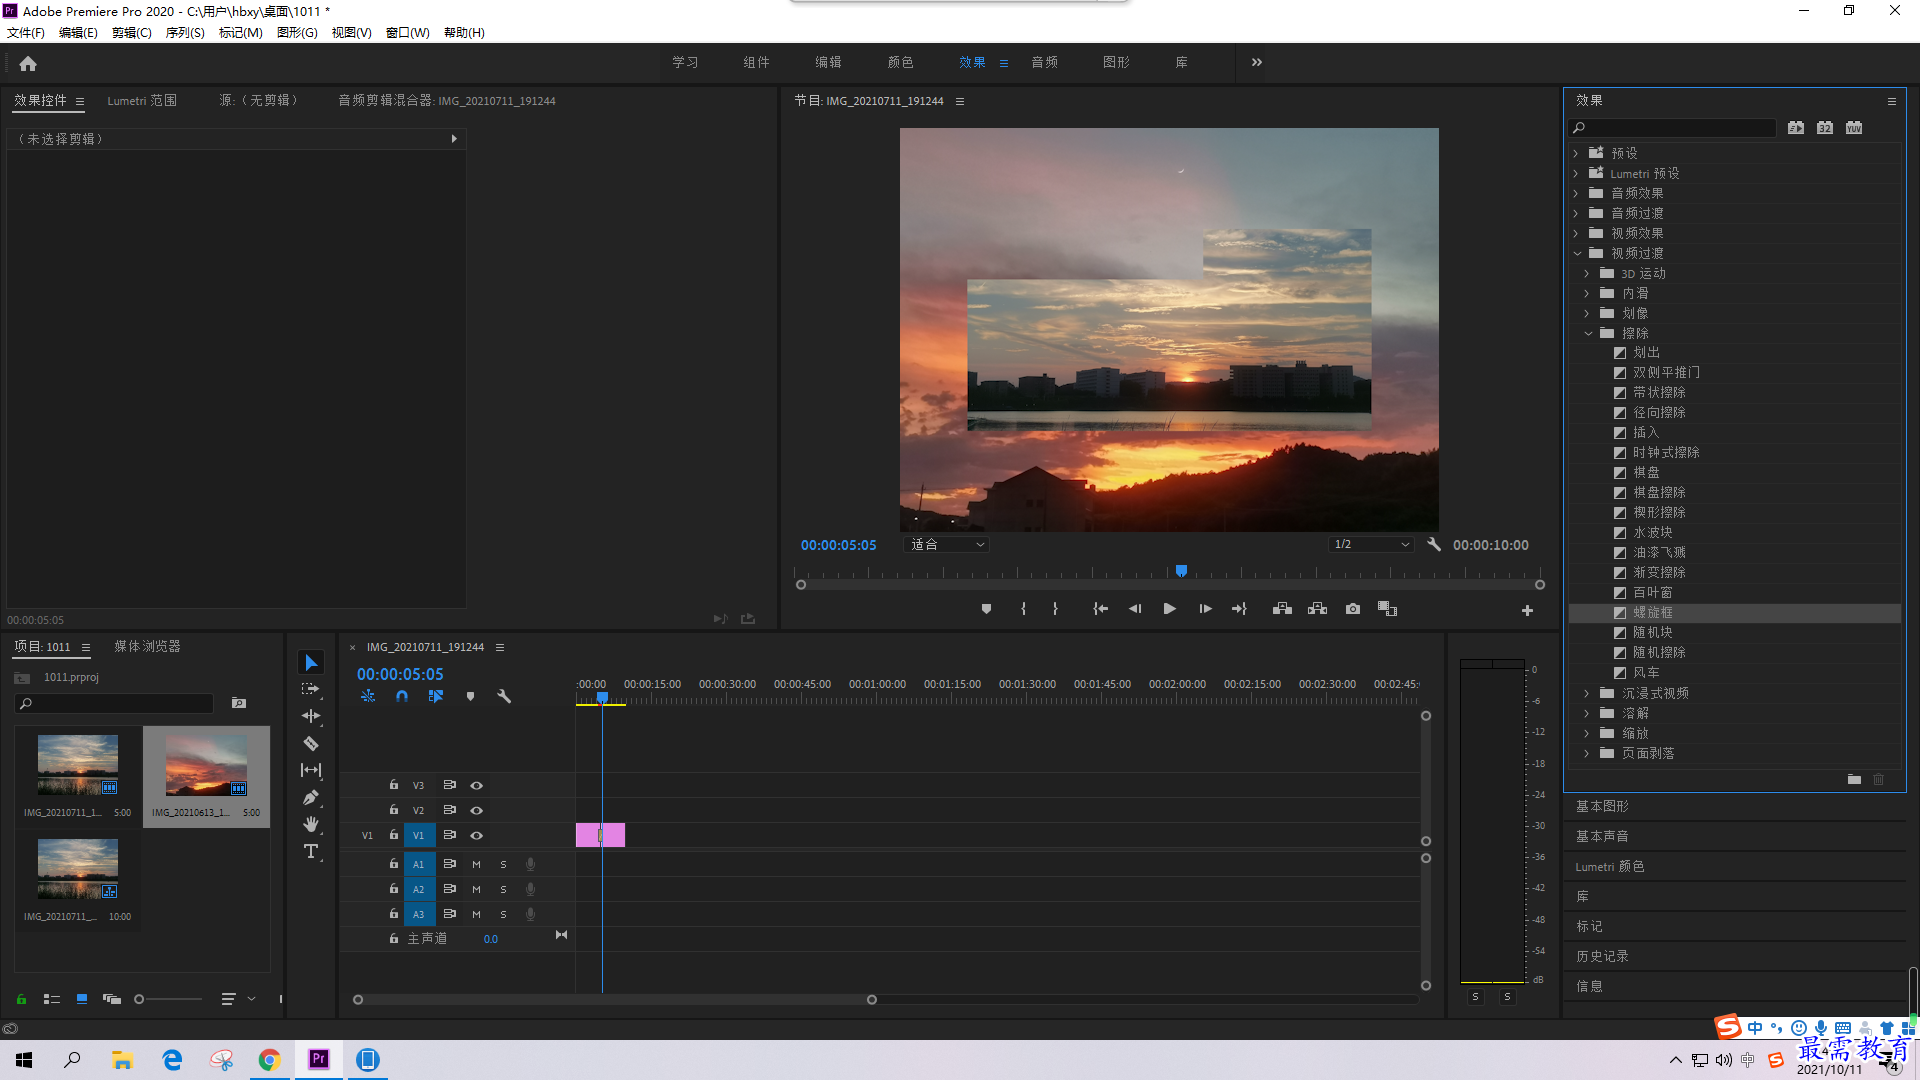Toggle V2 track visibility eye
Viewport: 1920px width, 1080px height.
click(477, 811)
